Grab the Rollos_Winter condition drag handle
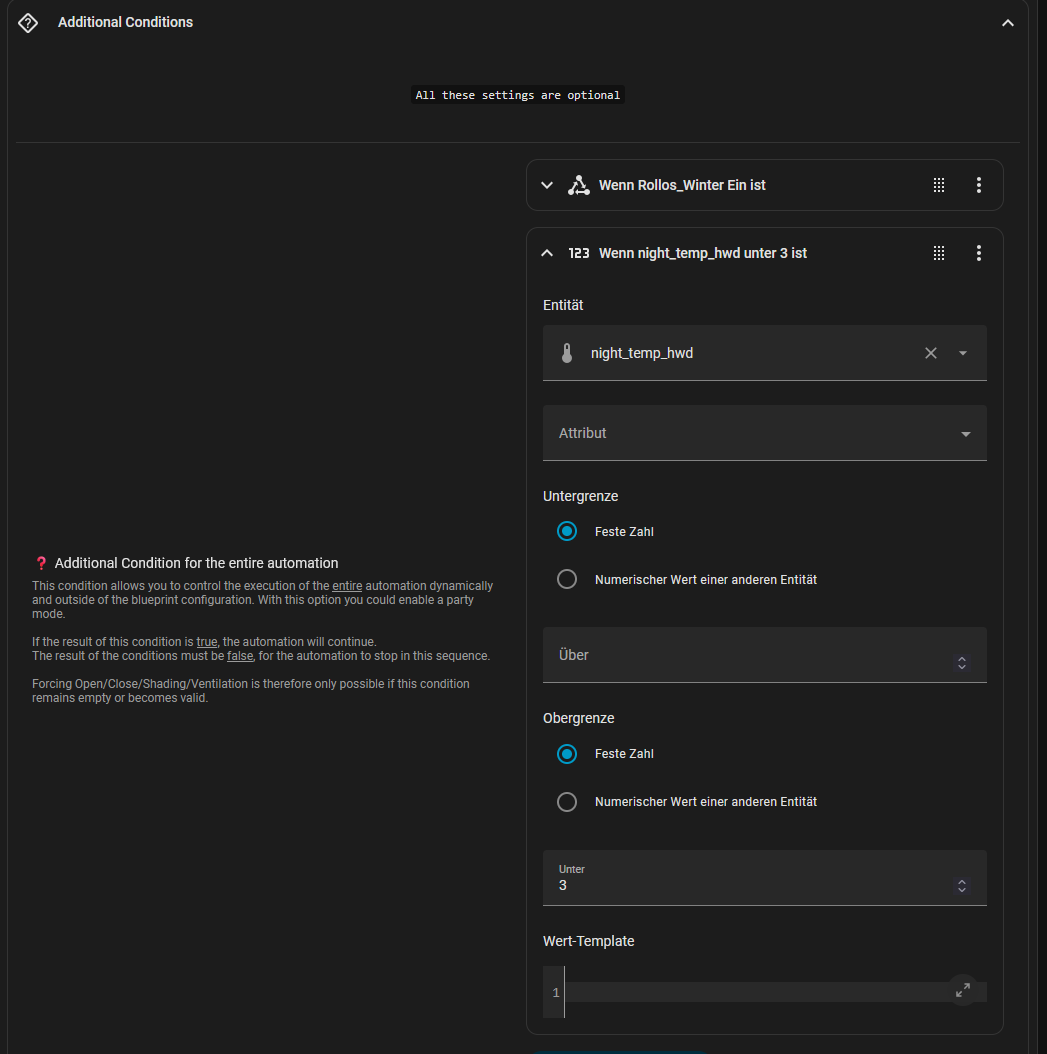Screen dimensions: 1047x1054 [939, 185]
